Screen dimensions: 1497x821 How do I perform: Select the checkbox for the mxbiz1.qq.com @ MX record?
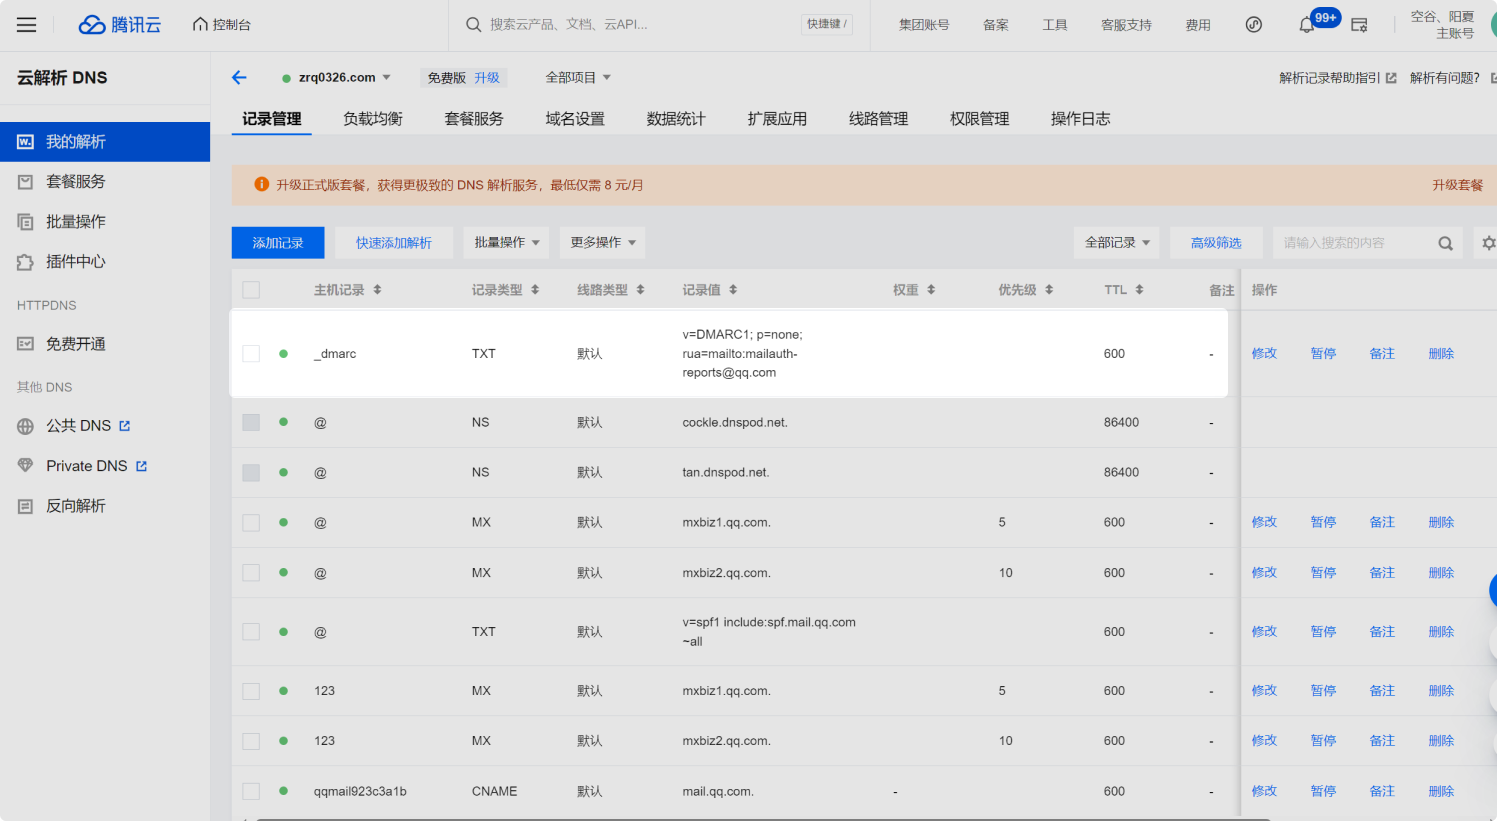(251, 523)
